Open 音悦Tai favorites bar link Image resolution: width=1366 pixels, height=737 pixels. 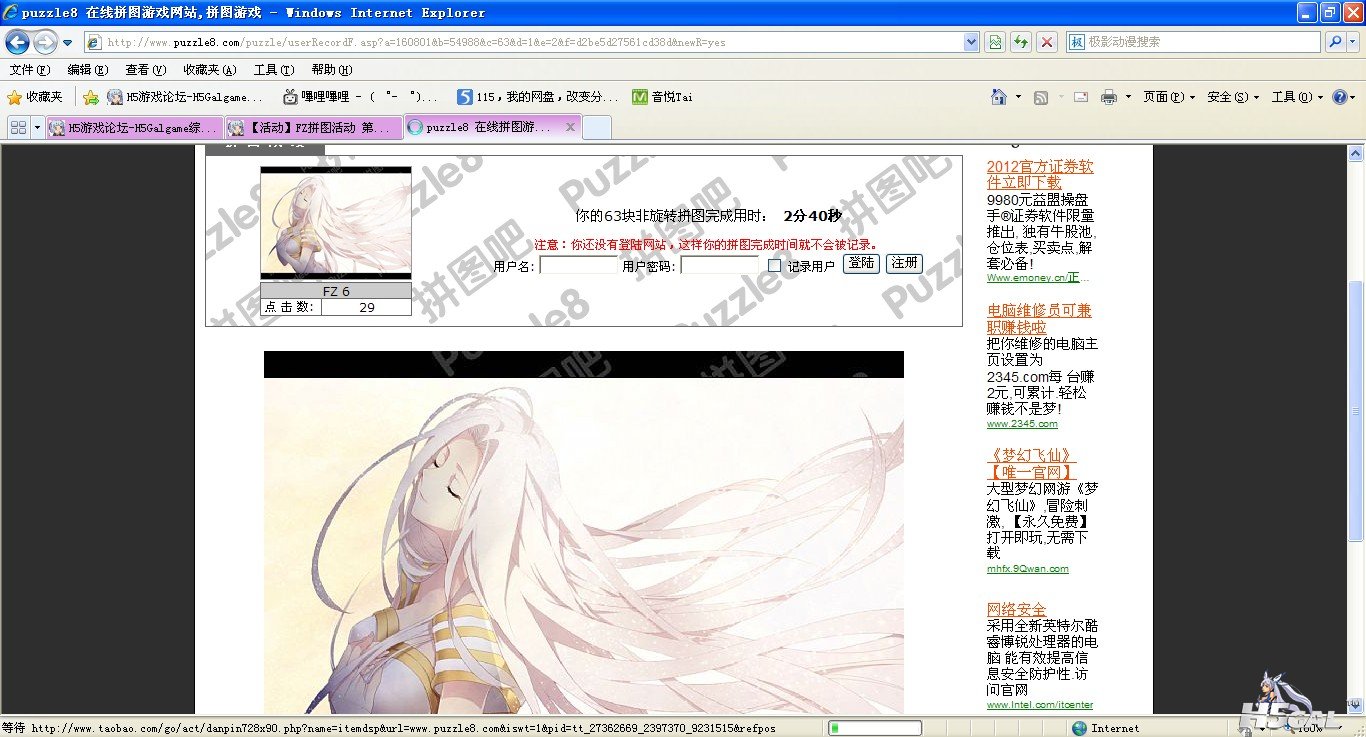[662, 97]
